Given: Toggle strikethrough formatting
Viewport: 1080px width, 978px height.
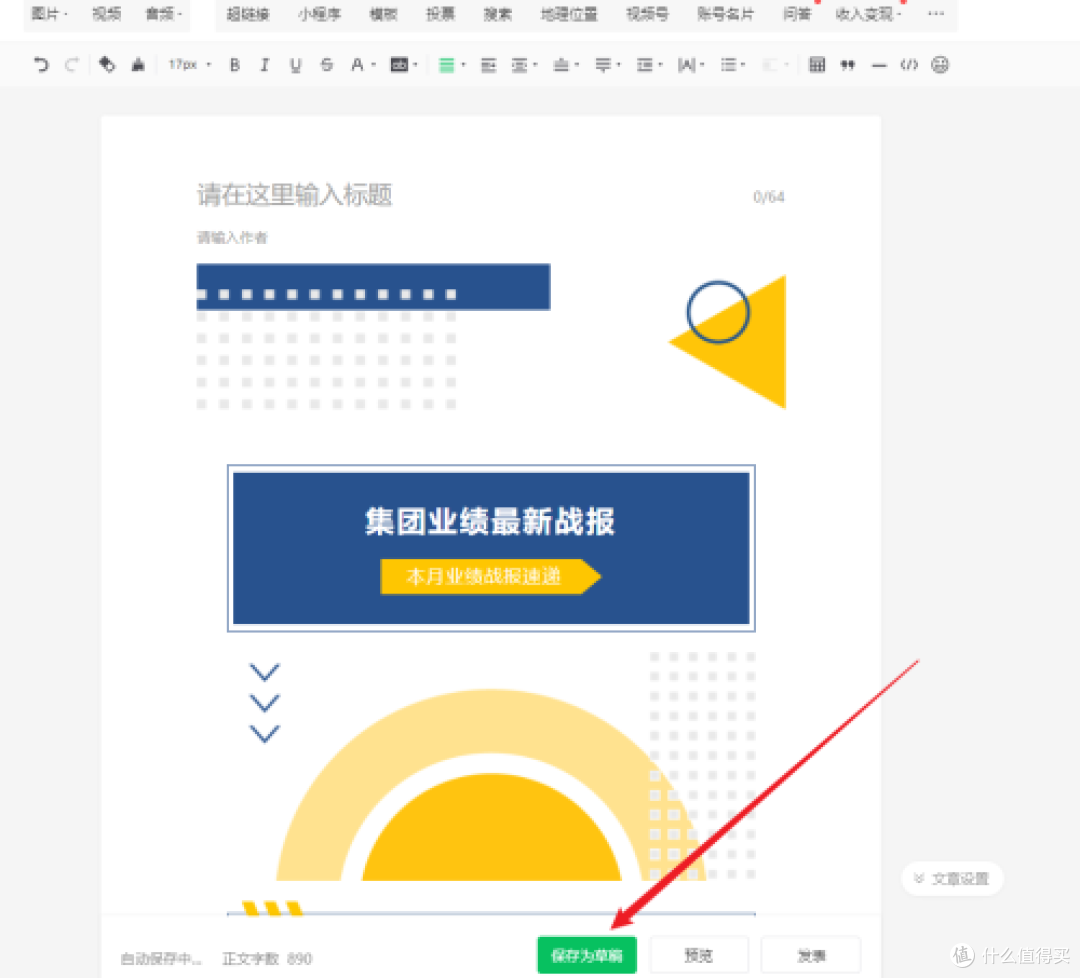Looking at the screenshot, I should (327, 65).
